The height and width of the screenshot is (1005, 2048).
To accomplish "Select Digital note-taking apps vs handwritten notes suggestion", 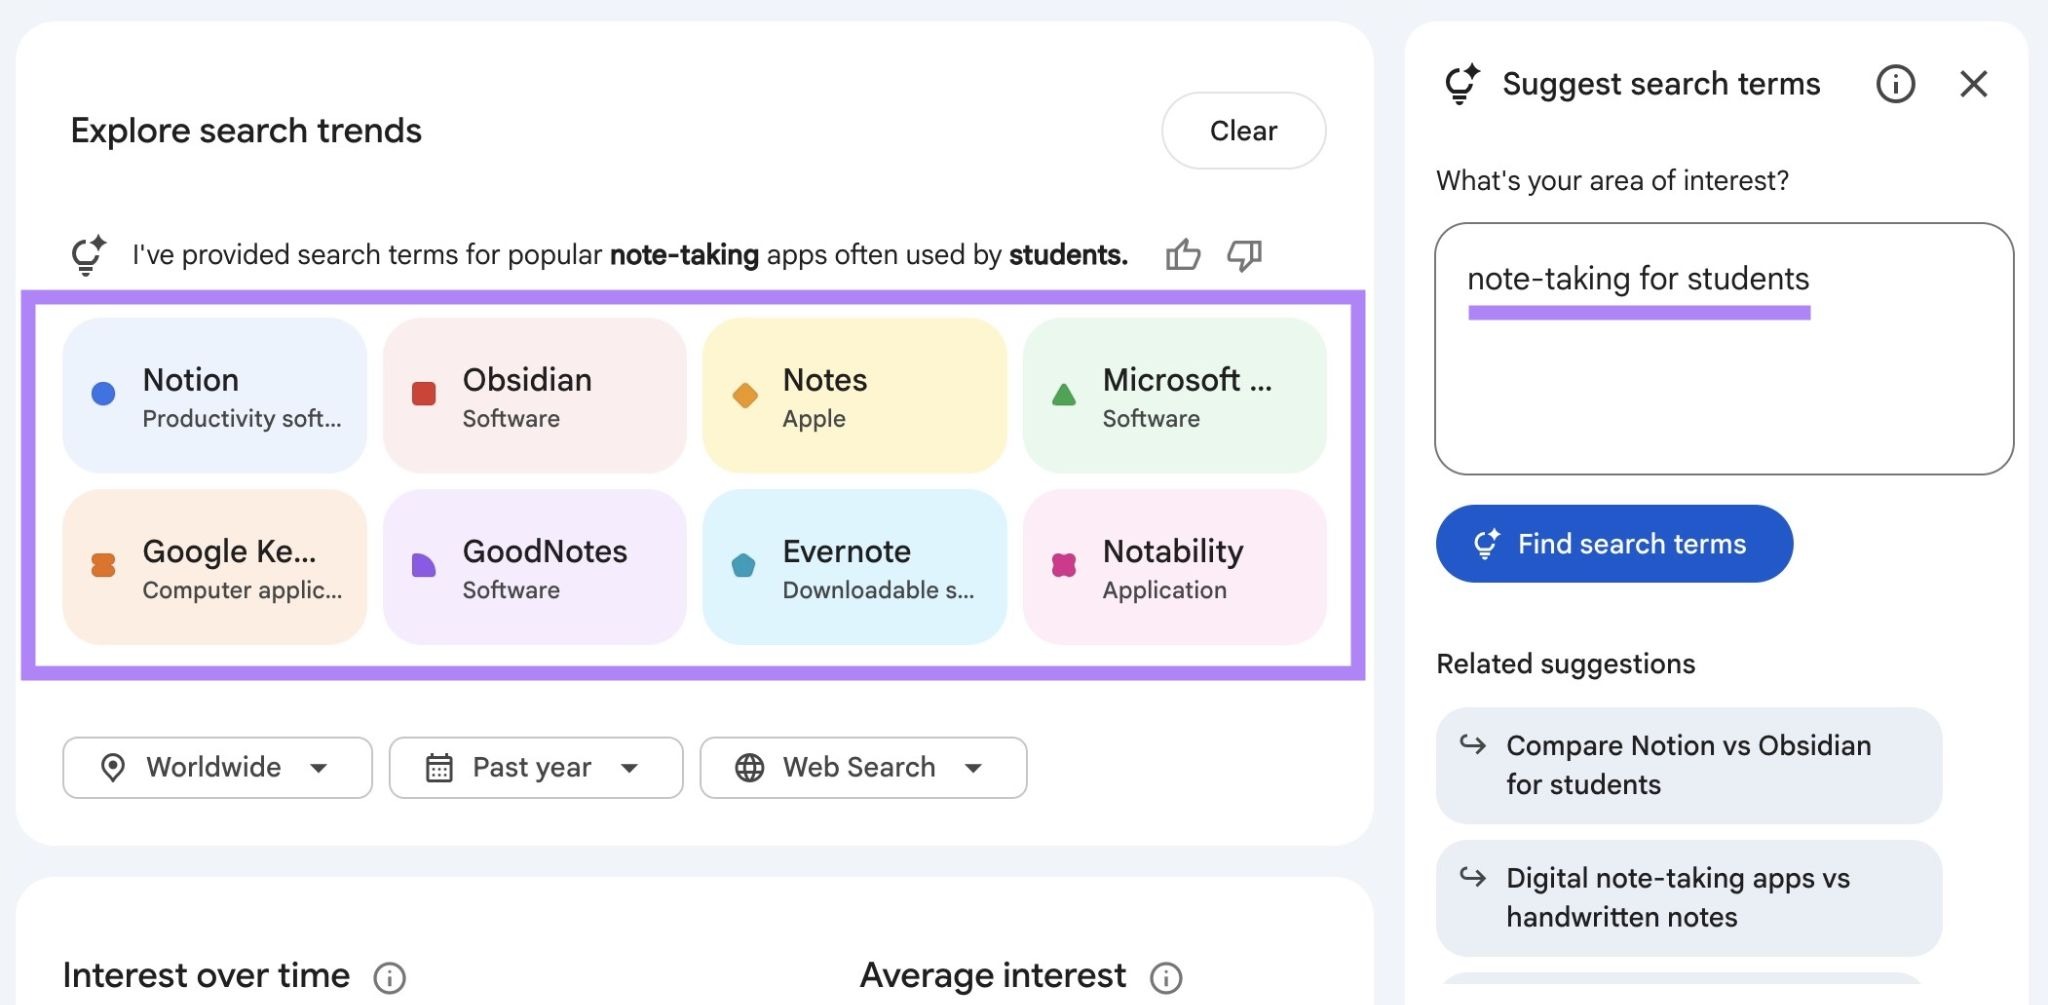I will pos(1689,898).
